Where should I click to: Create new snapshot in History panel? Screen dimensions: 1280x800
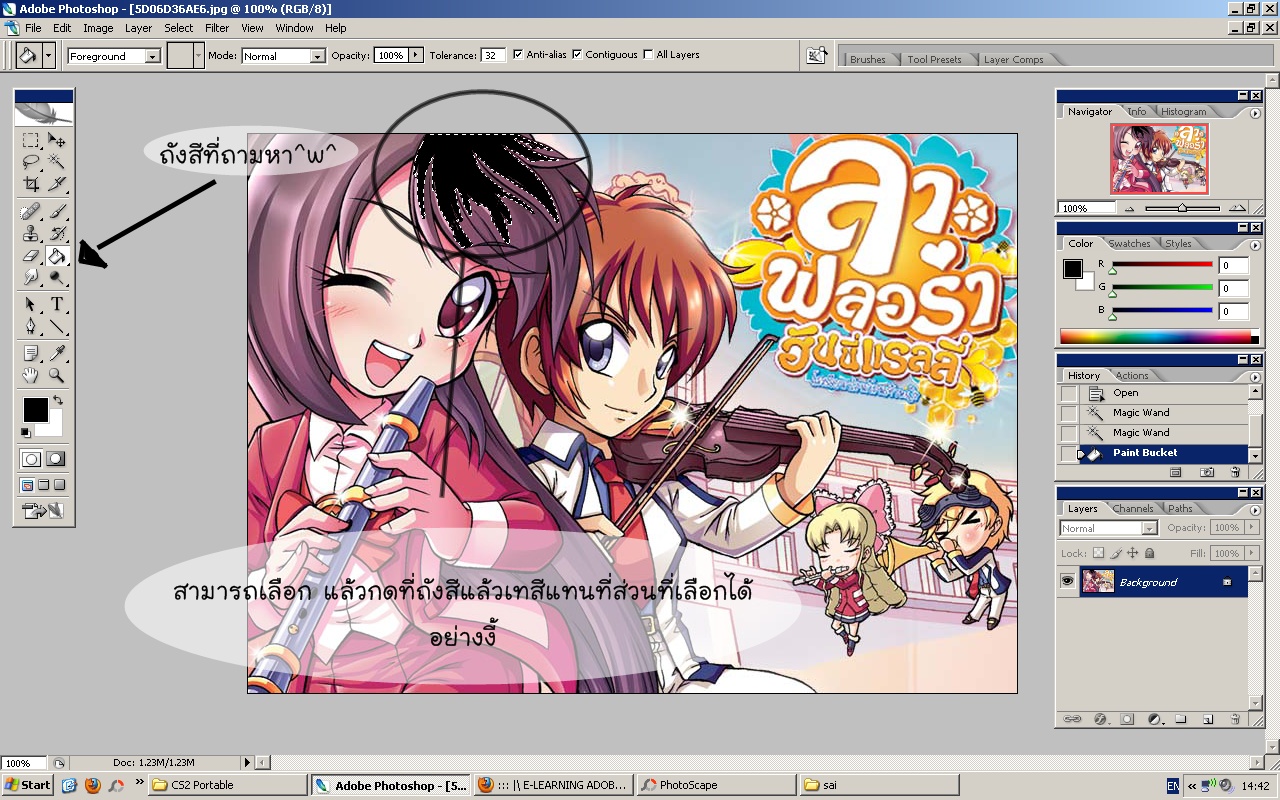(1207, 472)
